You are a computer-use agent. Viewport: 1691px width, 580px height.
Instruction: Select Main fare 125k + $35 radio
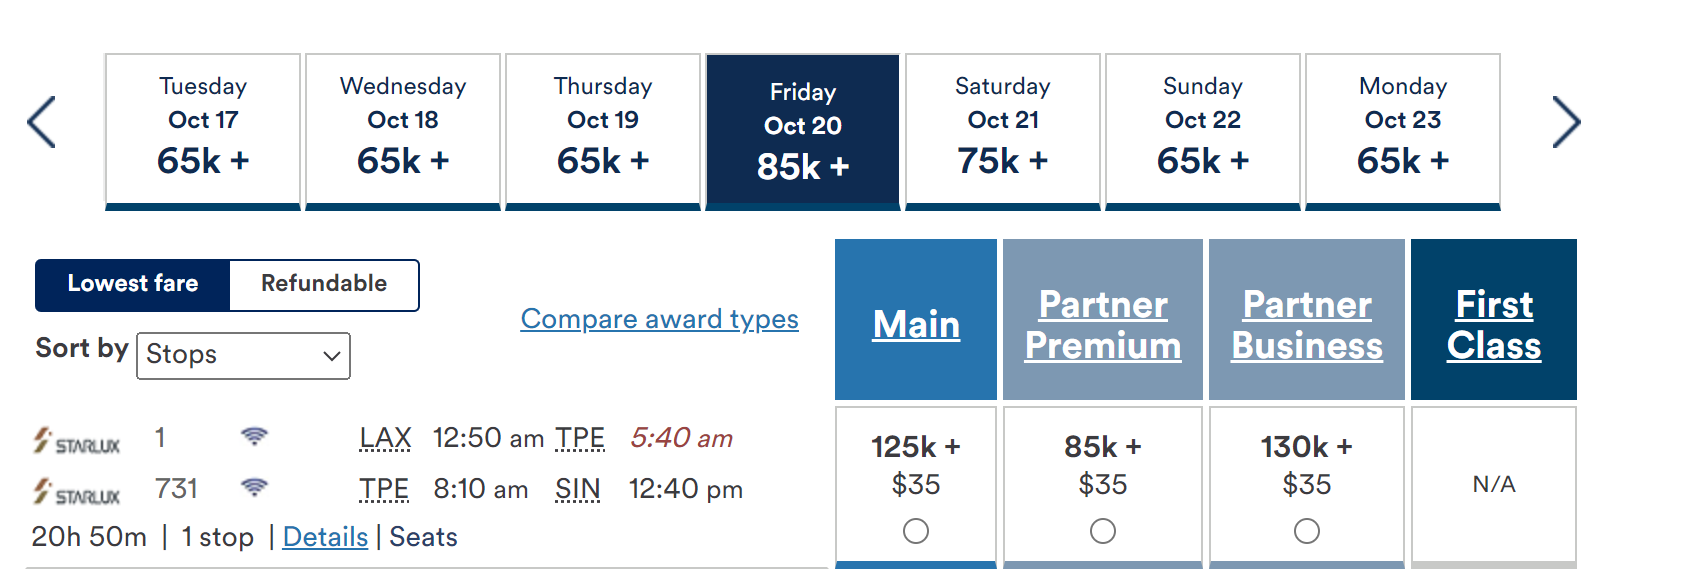point(916,531)
